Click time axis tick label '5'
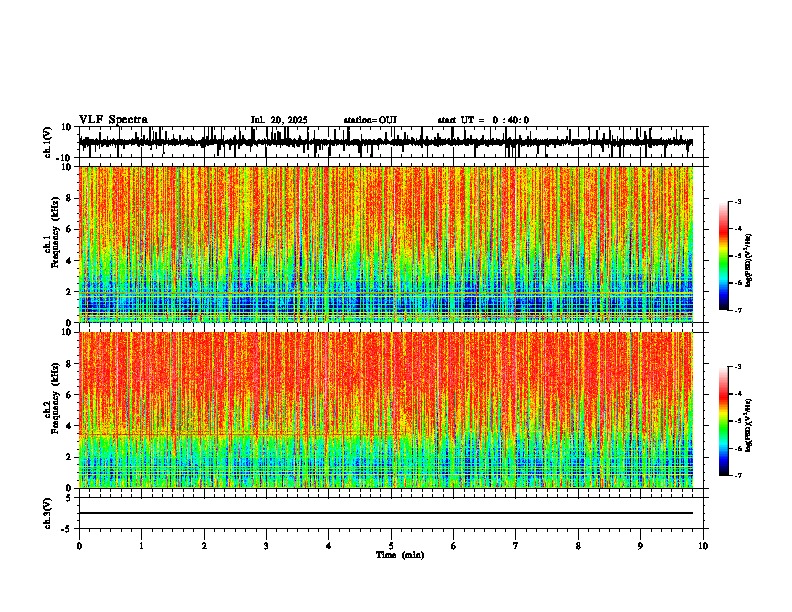The height and width of the screenshot is (612, 792). coord(391,546)
